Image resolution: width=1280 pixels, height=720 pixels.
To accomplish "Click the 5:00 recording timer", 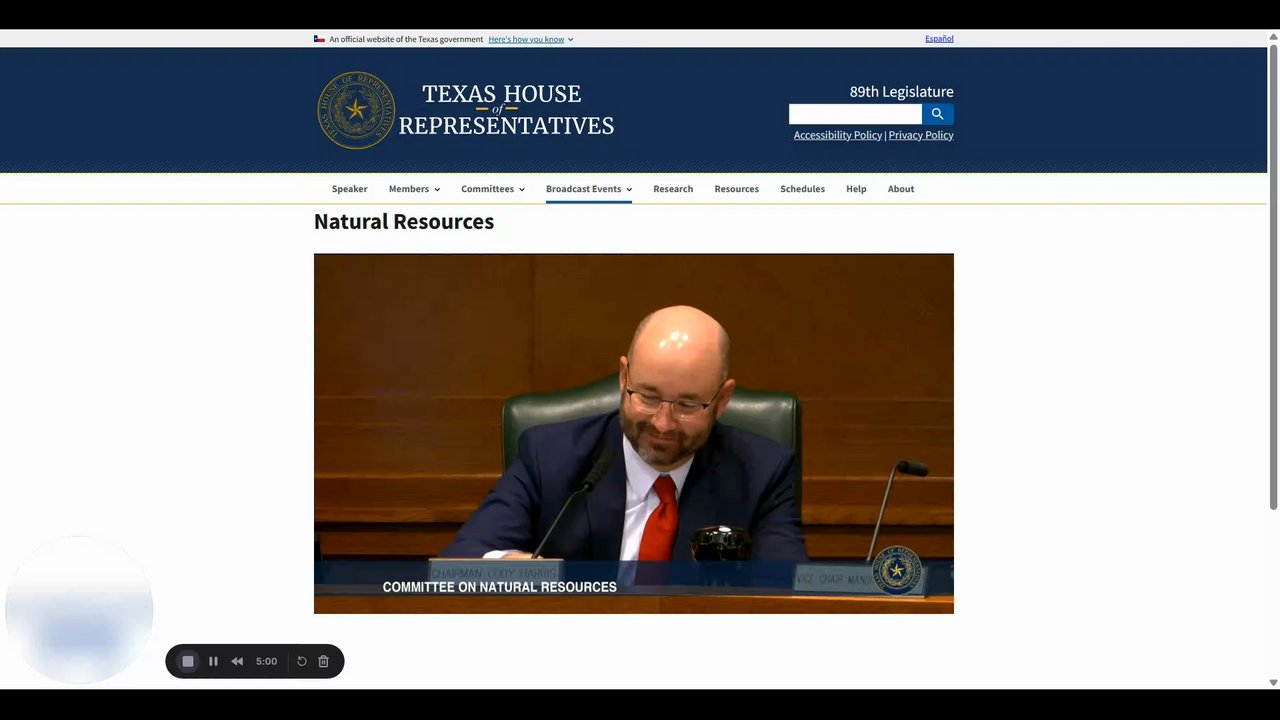I will (x=266, y=661).
